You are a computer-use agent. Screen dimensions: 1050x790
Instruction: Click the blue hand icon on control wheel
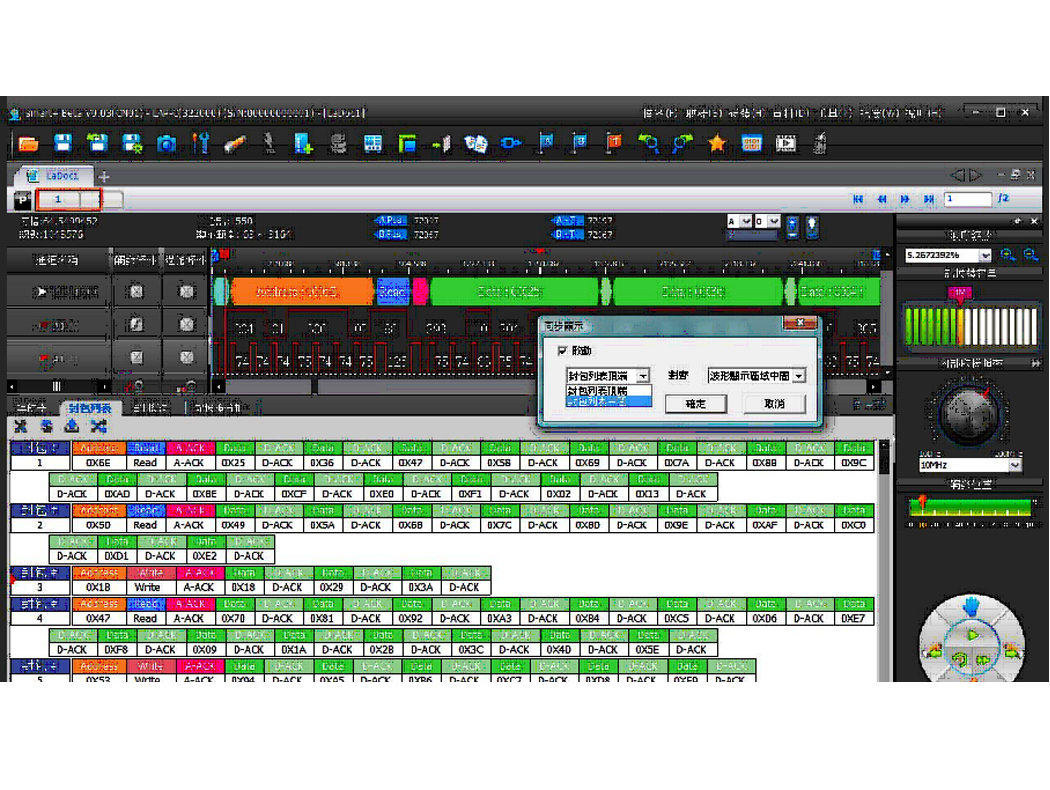coord(971,606)
